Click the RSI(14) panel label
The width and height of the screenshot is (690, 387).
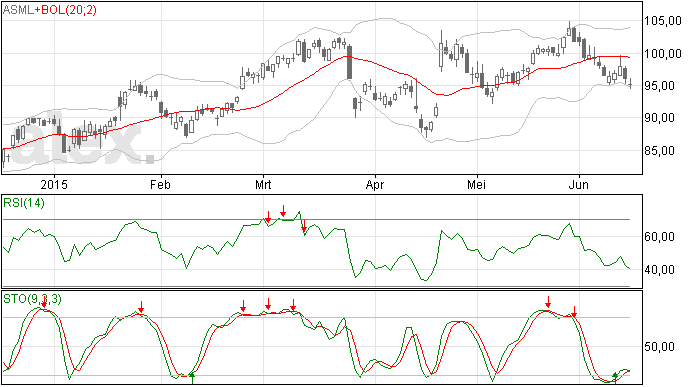coord(24,203)
